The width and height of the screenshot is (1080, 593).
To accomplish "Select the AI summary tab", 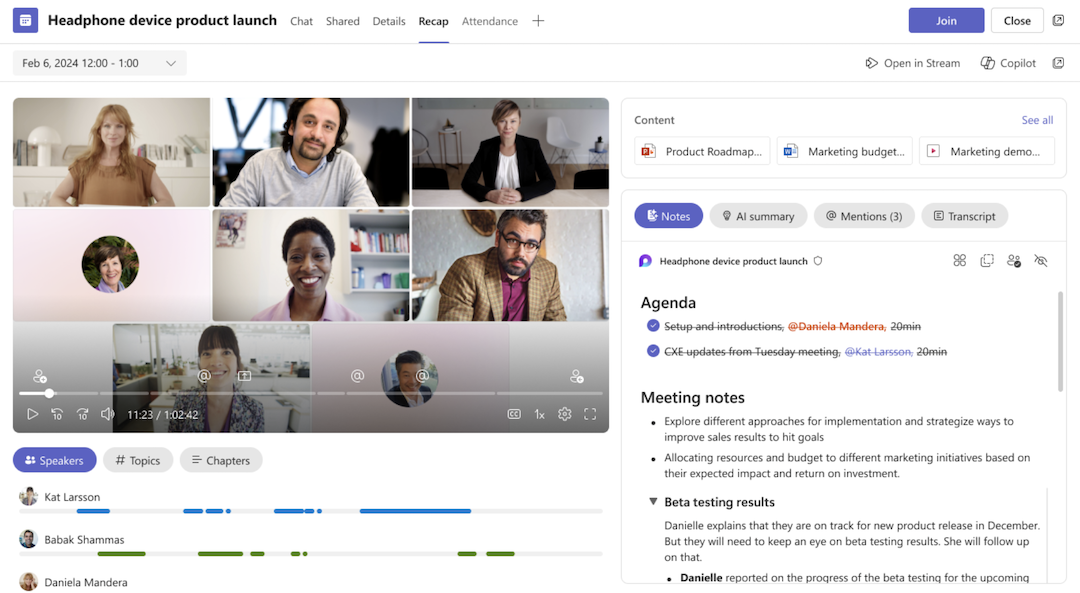I will click(757, 216).
